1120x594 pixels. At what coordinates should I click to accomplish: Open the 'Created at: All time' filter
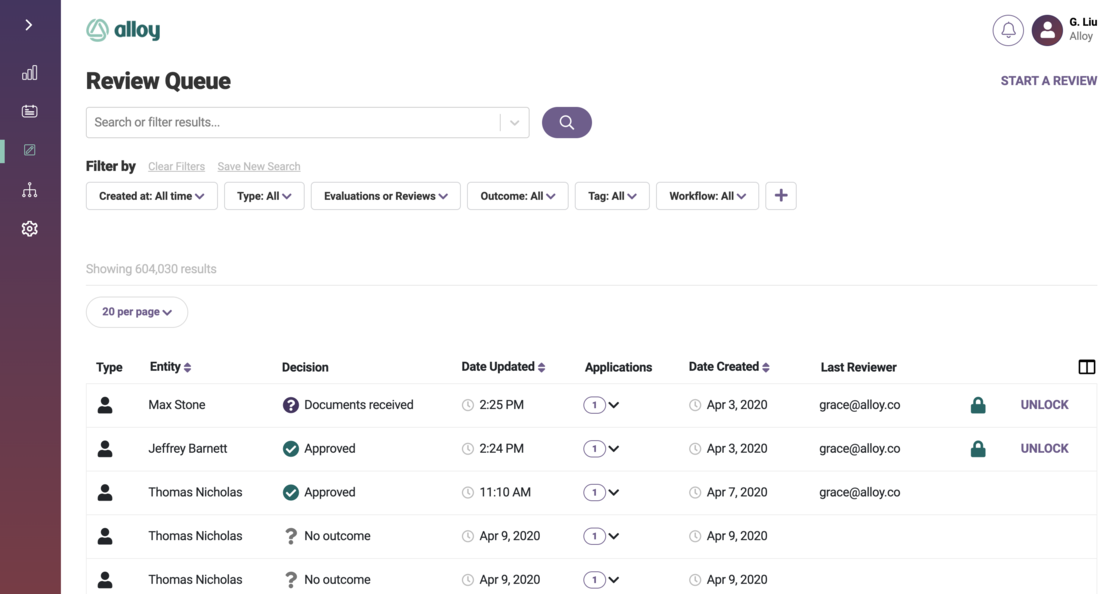tap(151, 196)
